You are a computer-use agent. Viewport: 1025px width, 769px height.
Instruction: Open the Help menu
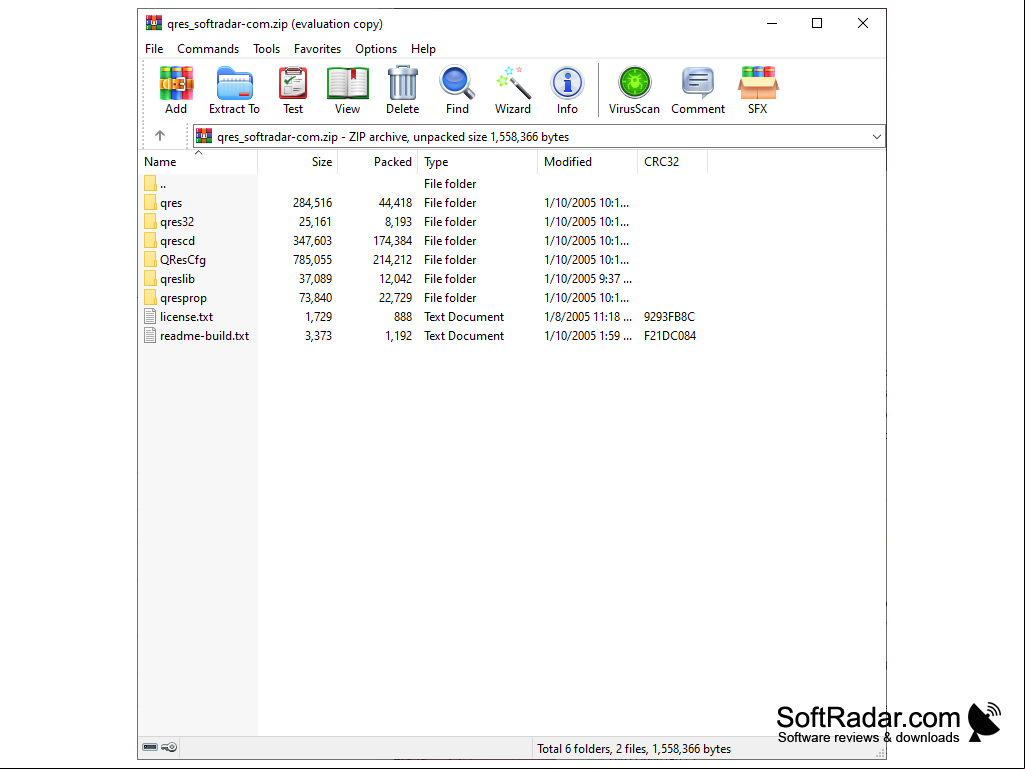pyautogui.click(x=423, y=49)
